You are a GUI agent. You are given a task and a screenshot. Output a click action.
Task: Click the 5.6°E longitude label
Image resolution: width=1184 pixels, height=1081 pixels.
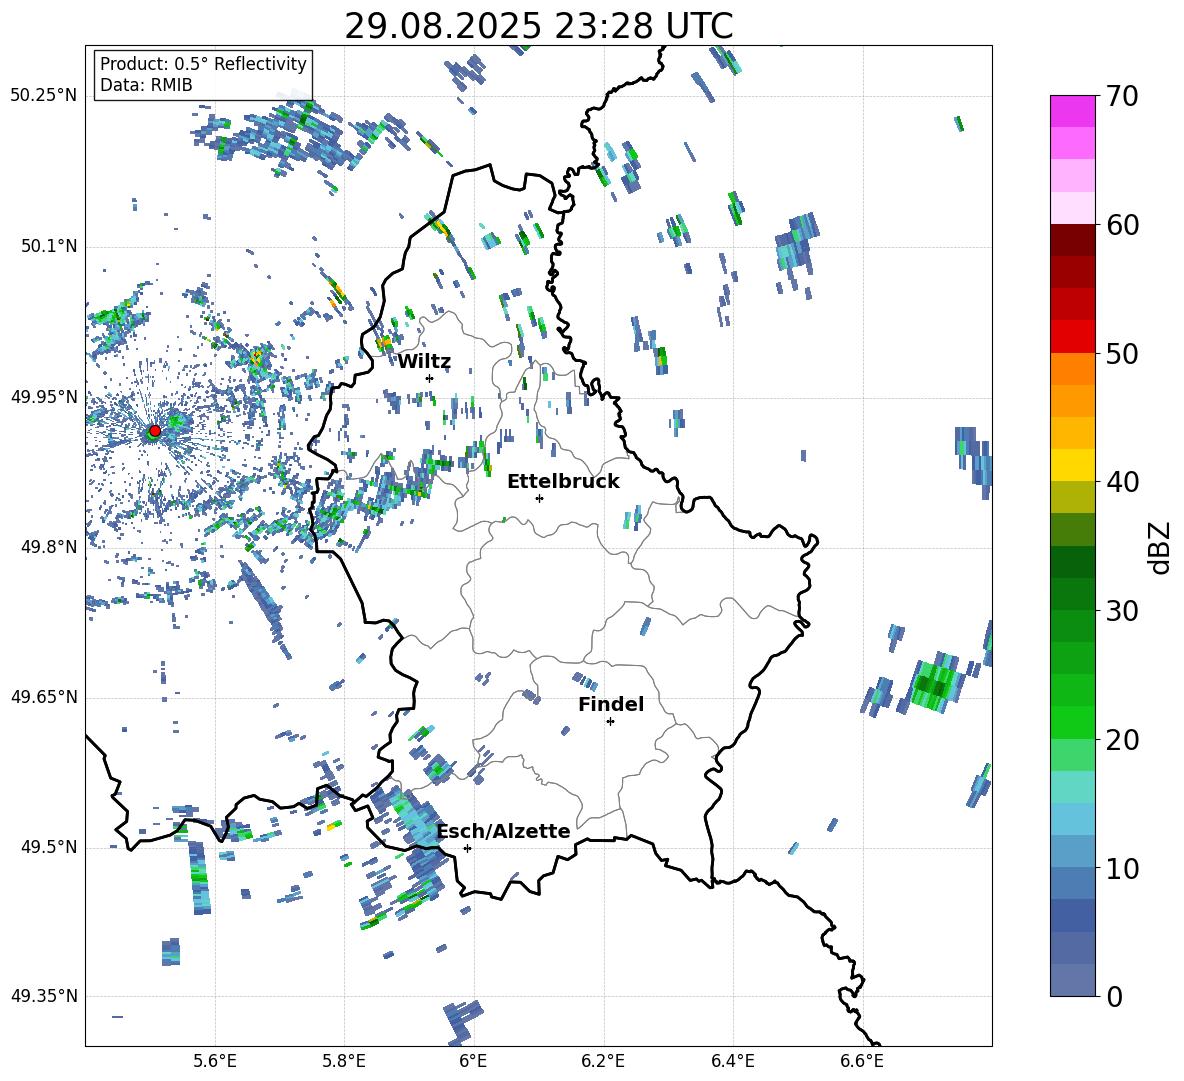click(x=215, y=1061)
